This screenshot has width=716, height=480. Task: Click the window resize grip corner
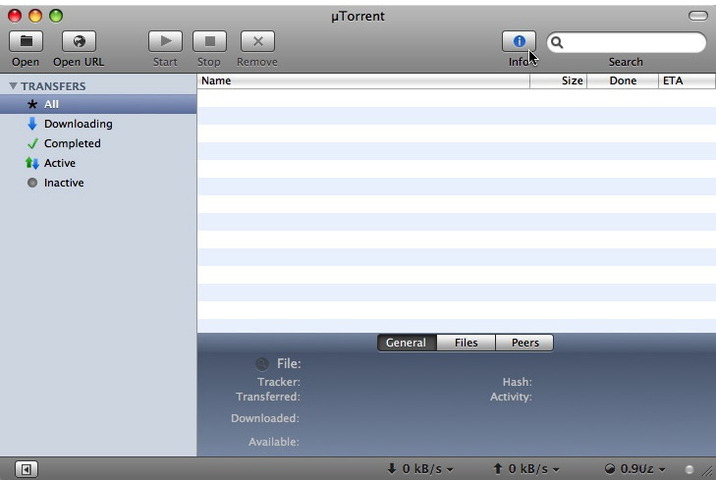point(708,472)
